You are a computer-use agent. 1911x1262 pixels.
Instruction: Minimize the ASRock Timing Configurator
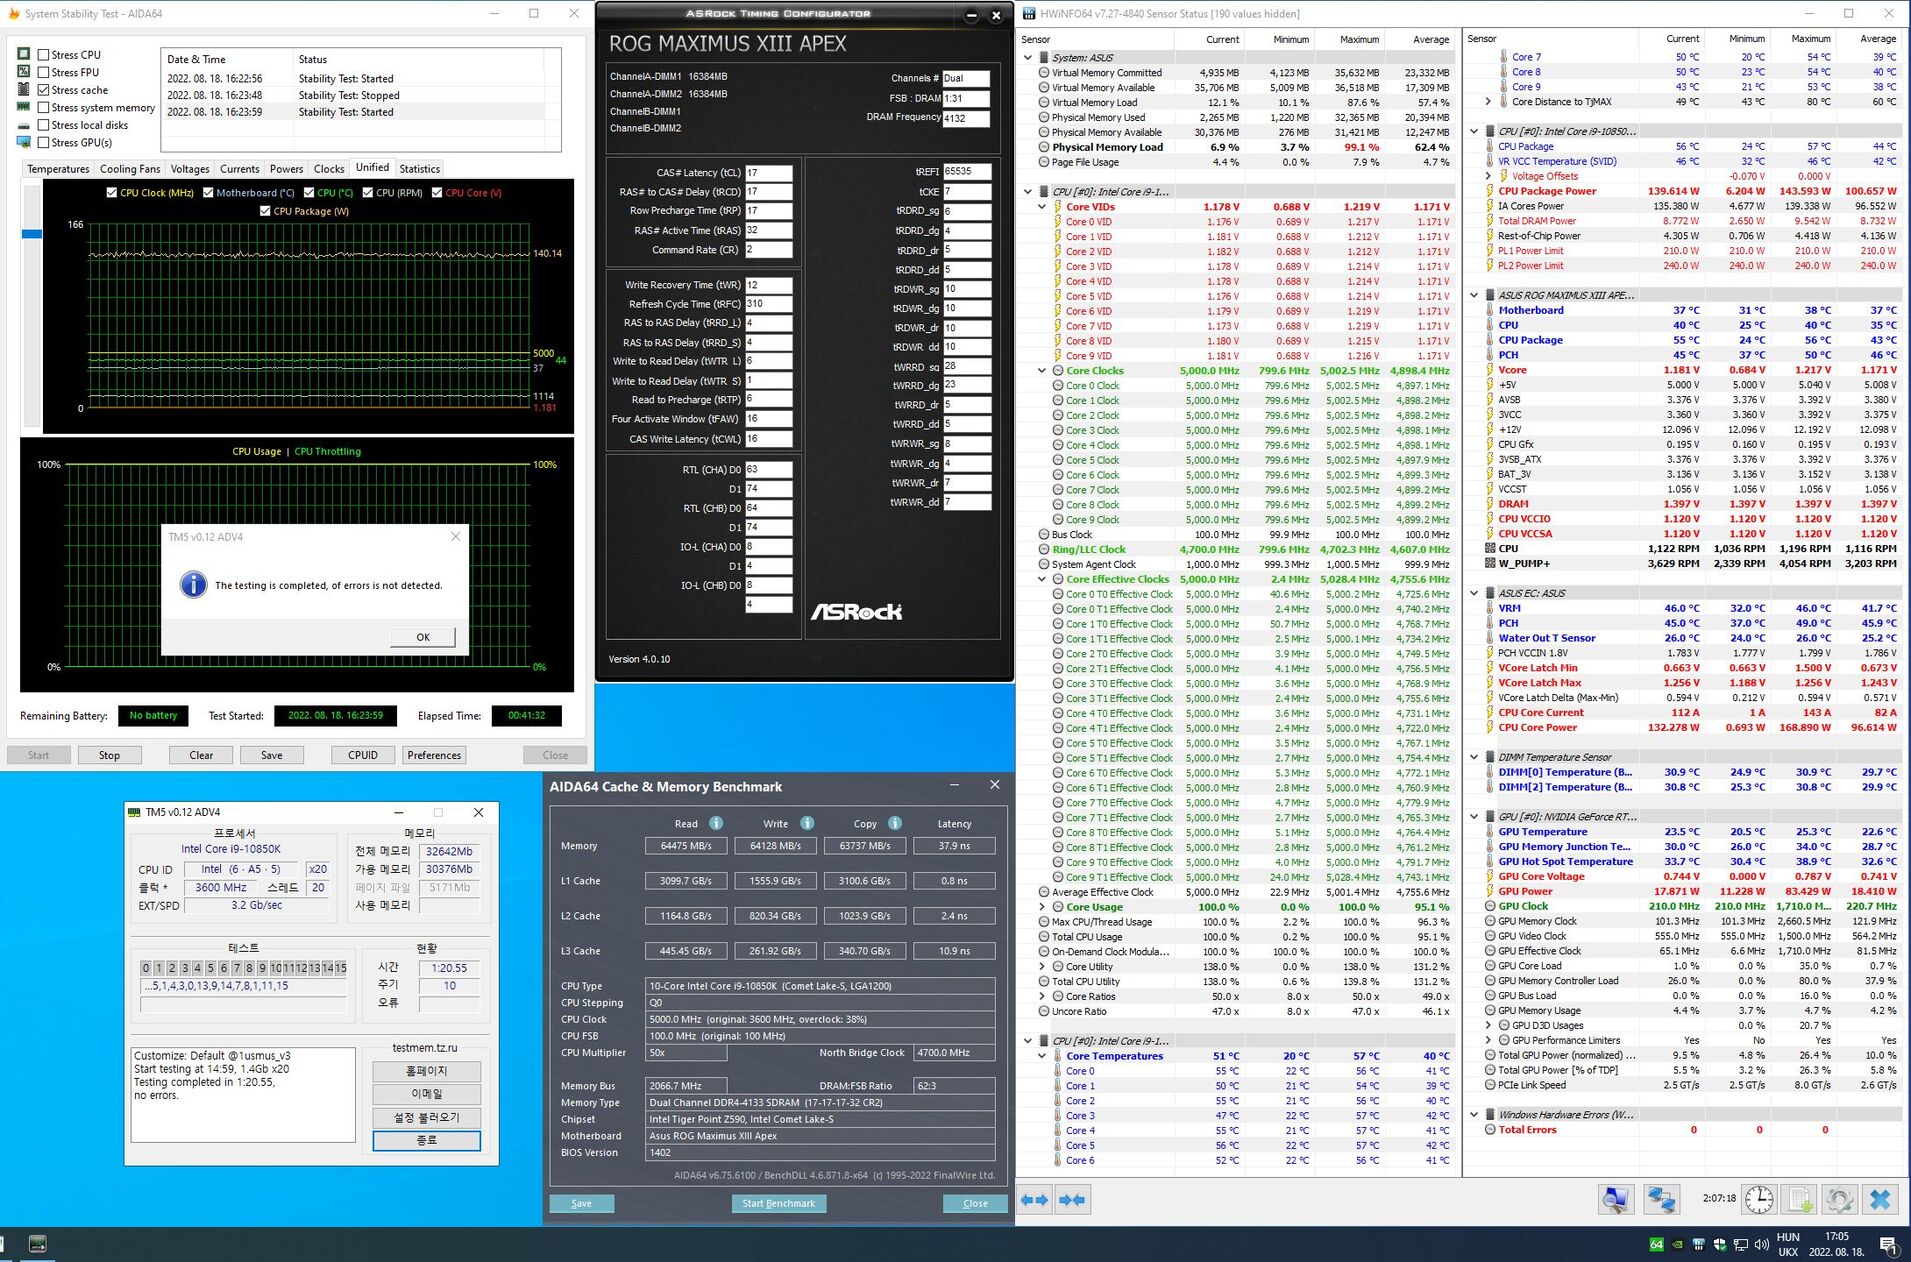point(971,15)
